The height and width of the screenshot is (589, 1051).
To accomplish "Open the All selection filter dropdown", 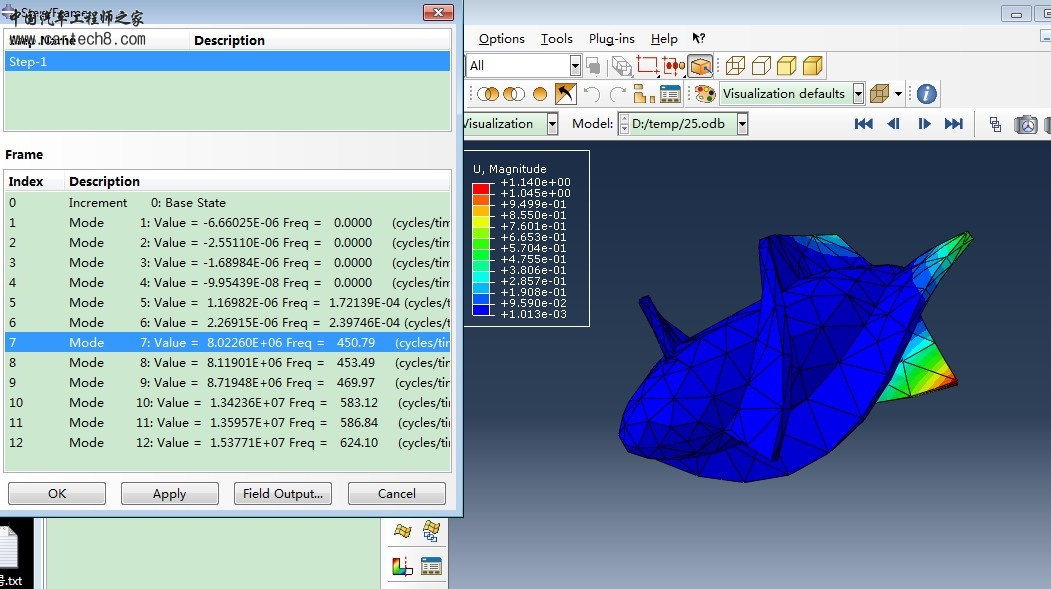I will 575,66.
